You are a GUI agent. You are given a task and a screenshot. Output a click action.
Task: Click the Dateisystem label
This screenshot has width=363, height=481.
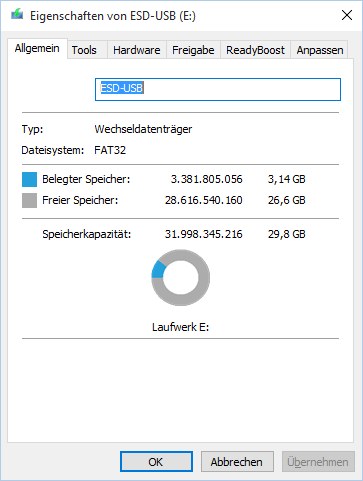[53, 150]
